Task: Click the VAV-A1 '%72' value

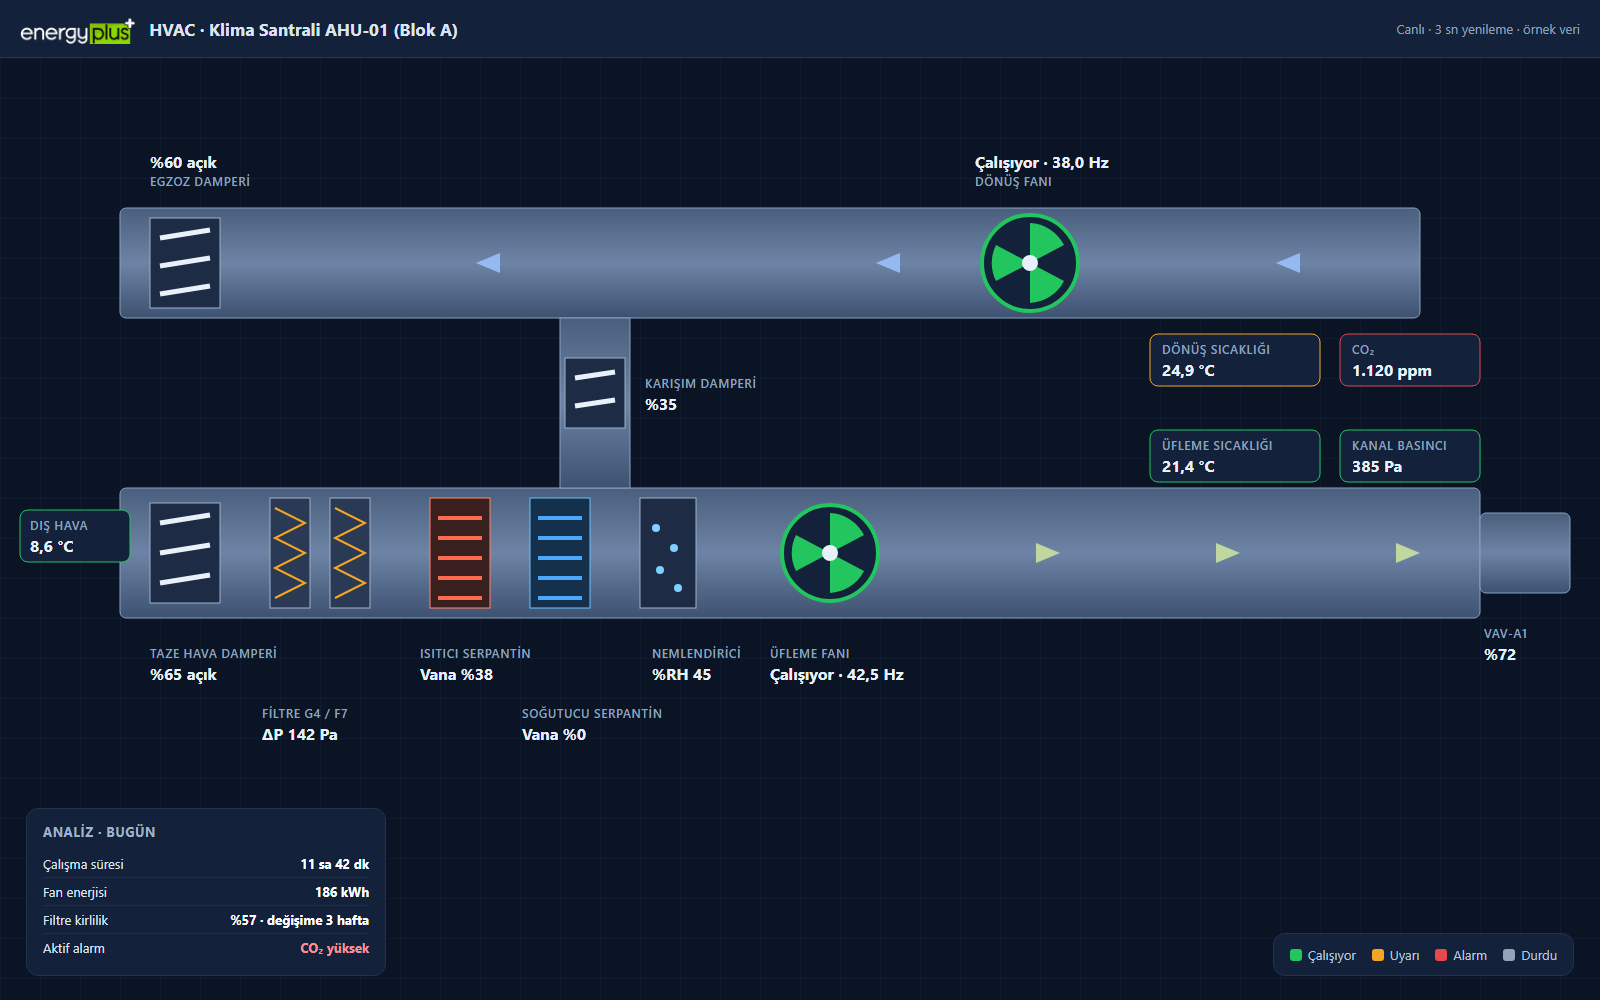Action: point(1500,654)
